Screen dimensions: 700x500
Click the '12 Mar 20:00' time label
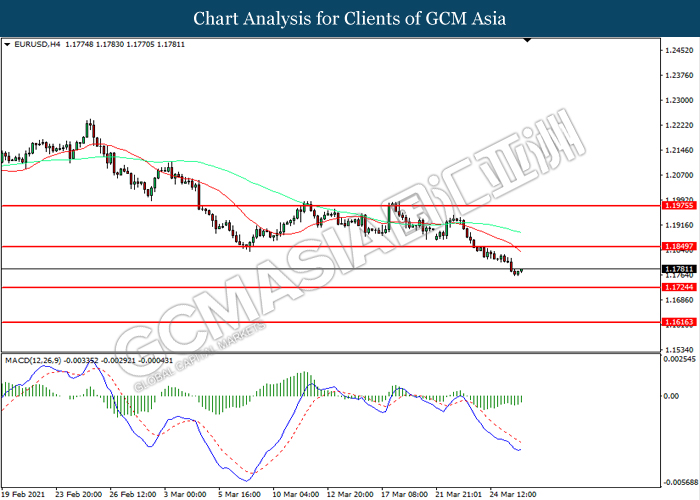tap(350, 494)
